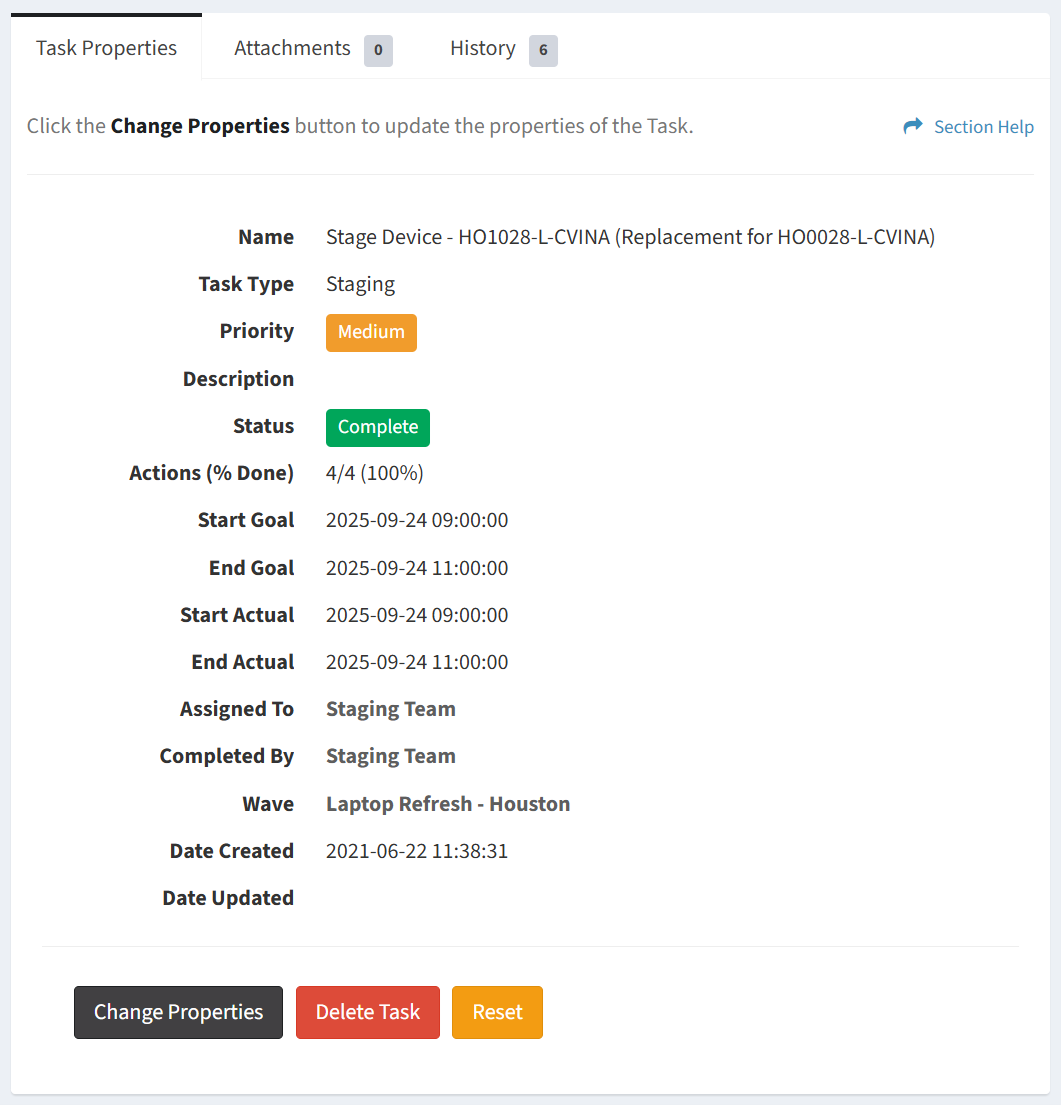
Task: Open the Section Help link
Action: (983, 127)
